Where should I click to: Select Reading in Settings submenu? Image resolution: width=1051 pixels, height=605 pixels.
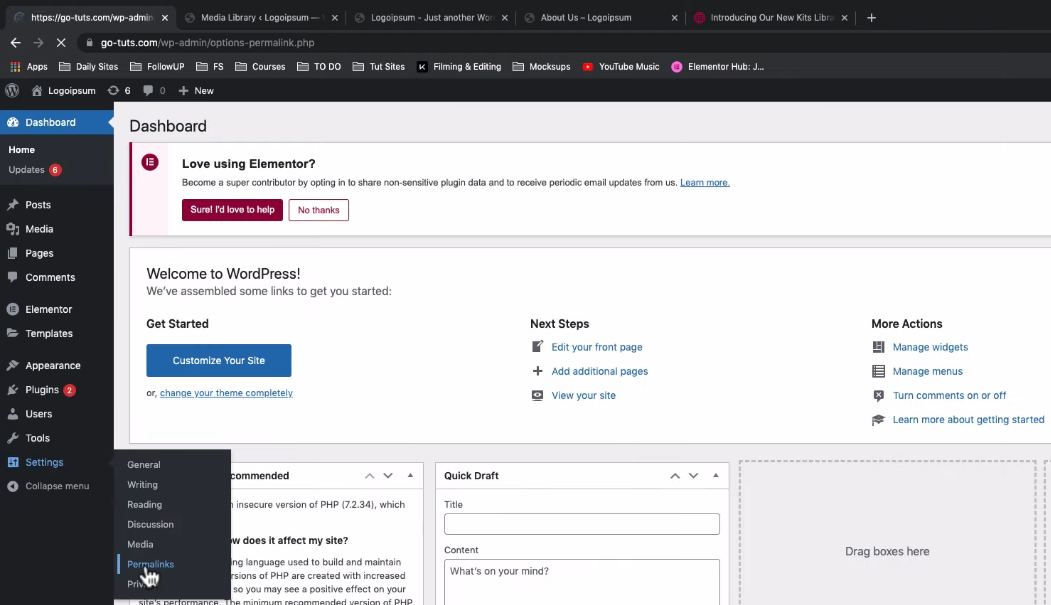[x=145, y=505]
